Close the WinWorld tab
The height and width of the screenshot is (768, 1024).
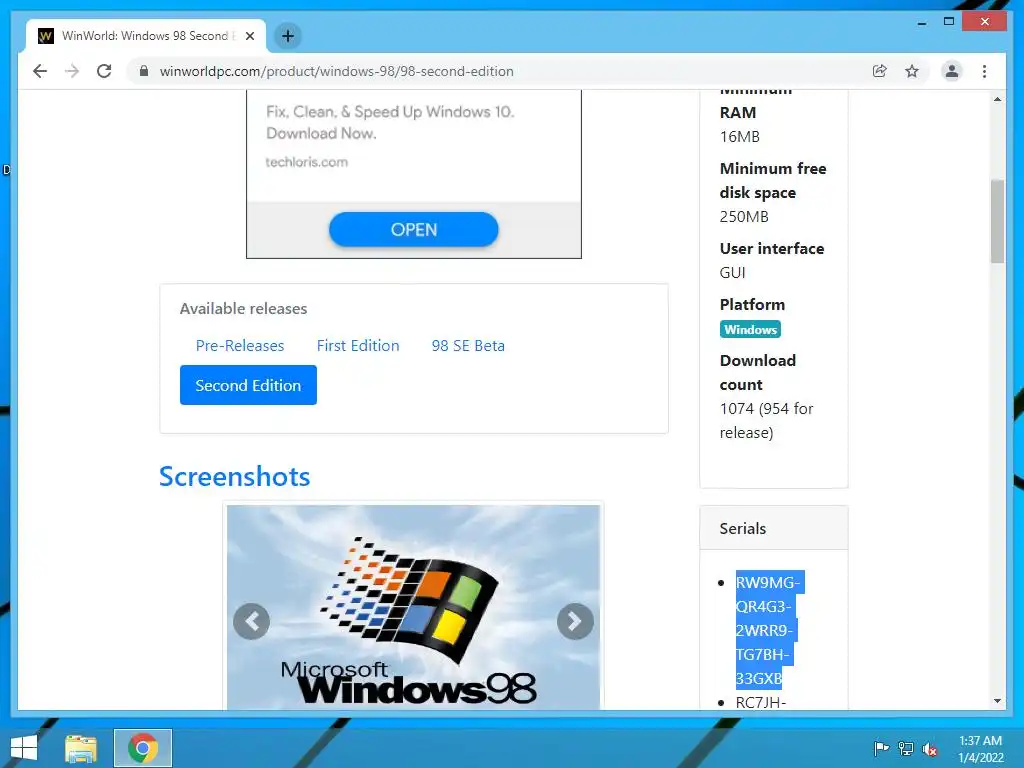pos(249,36)
